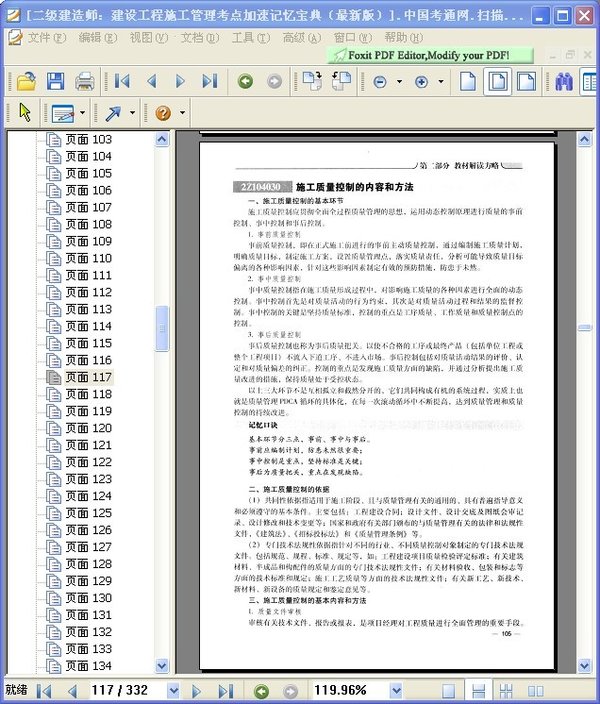This screenshot has height=704, width=600.
Task: Select 页面 110 in page tree
Action: [88, 259]
